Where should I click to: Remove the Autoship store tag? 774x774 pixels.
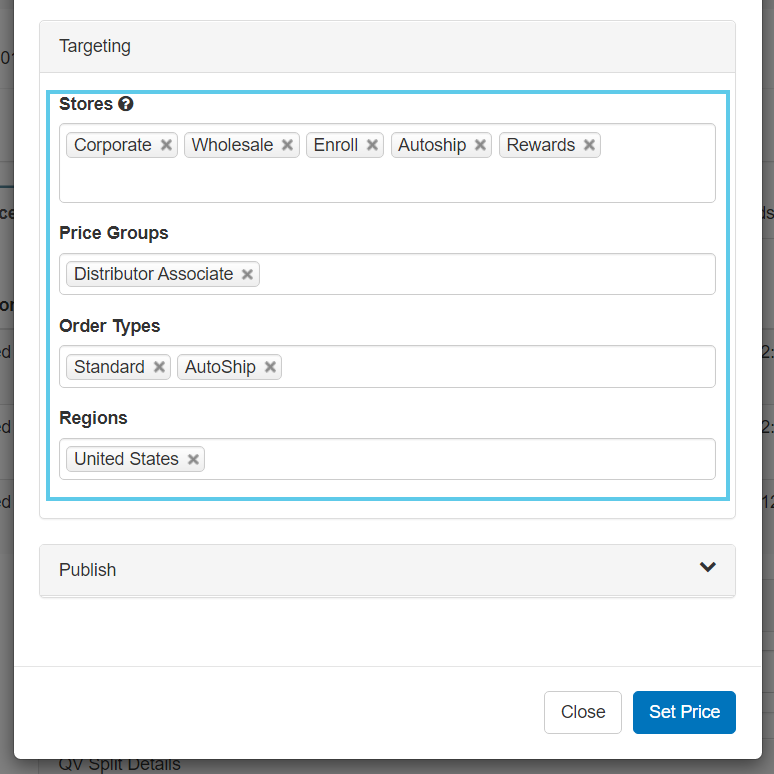(480, 145)
